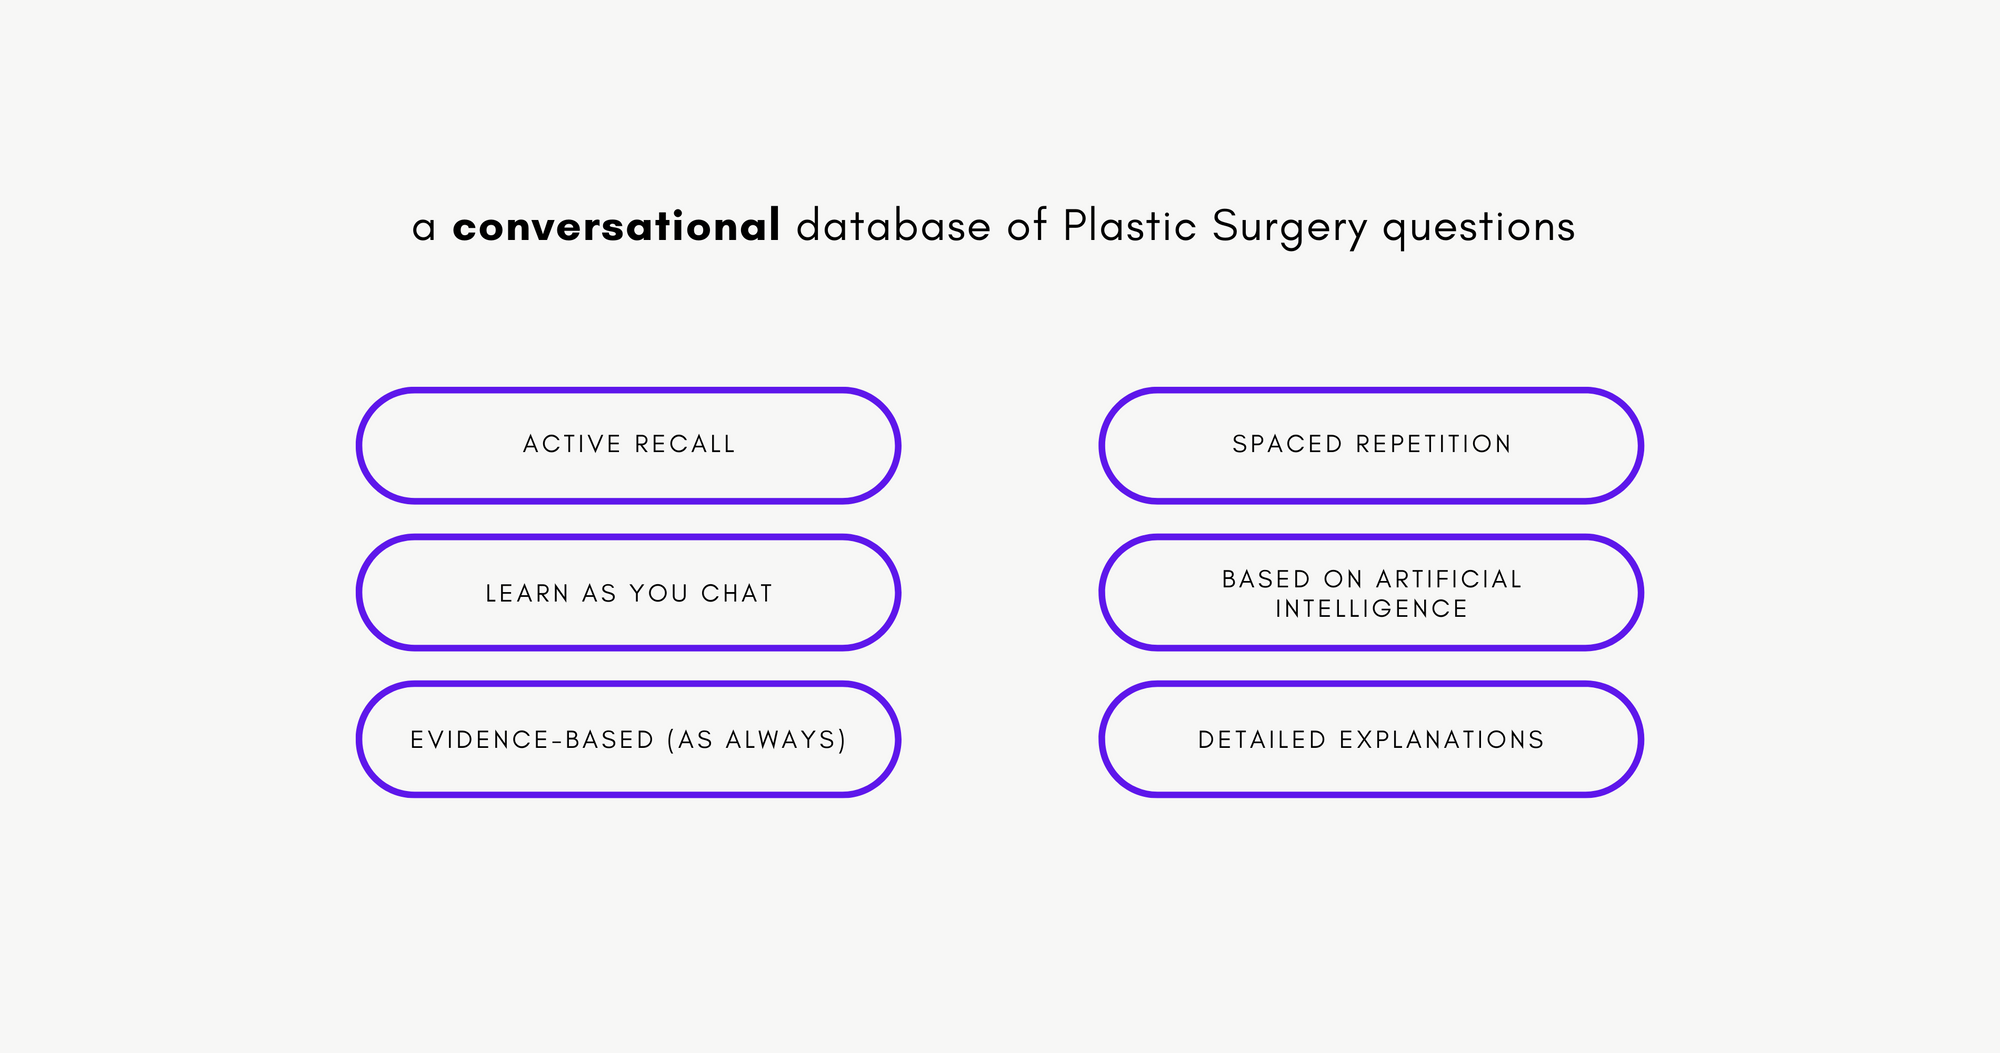Click the word DETAILED in the pill

(x=1262, y=740)
